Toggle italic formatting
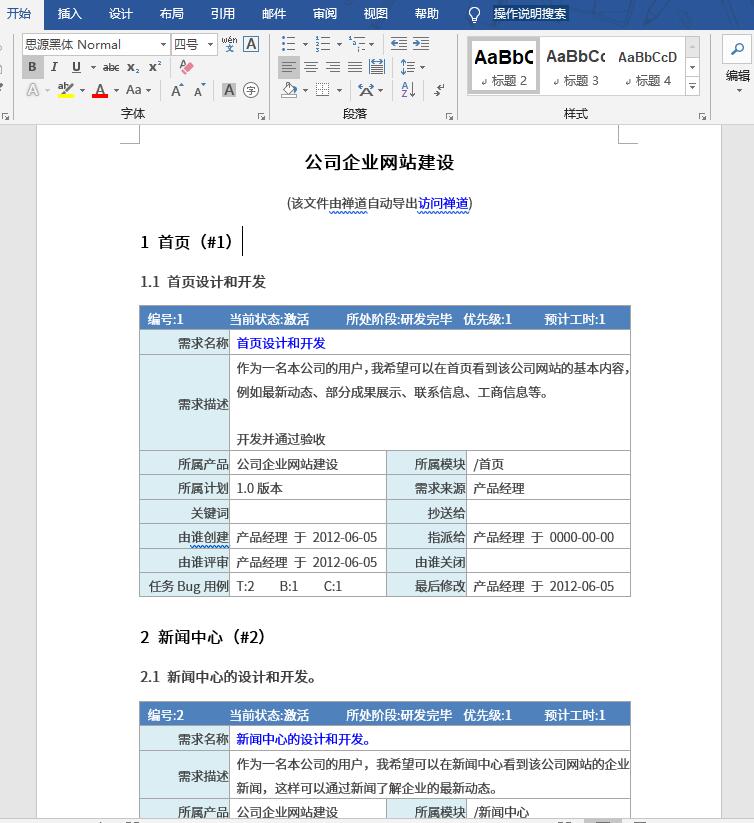This screenshot has height=823, width=754. 53,67
